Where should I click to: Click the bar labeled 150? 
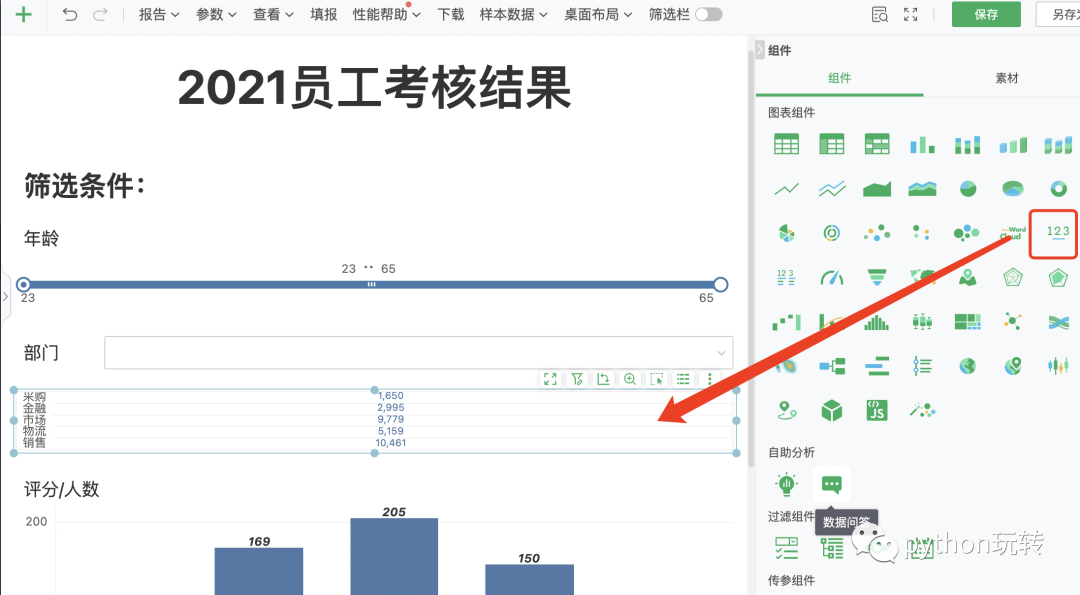529,579
